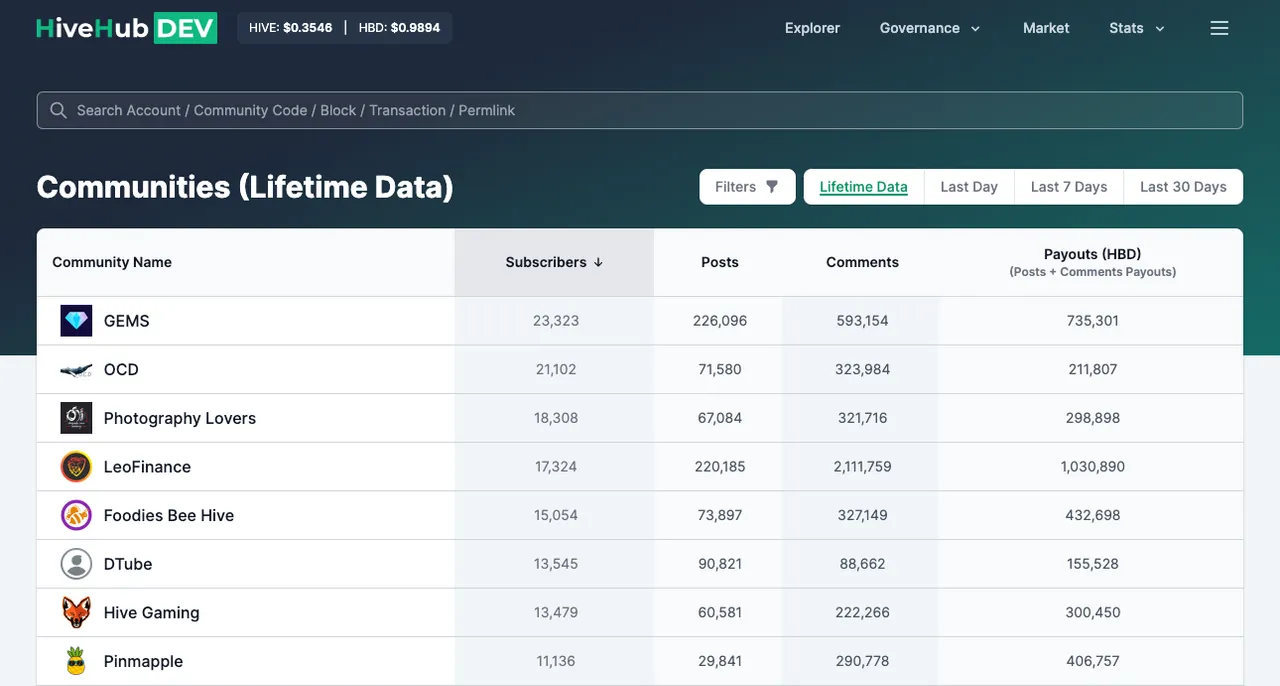Click the HBD price ticker
Image resolution: width=1280 pixels, height=686 pixels.
[x=399, y=28]
